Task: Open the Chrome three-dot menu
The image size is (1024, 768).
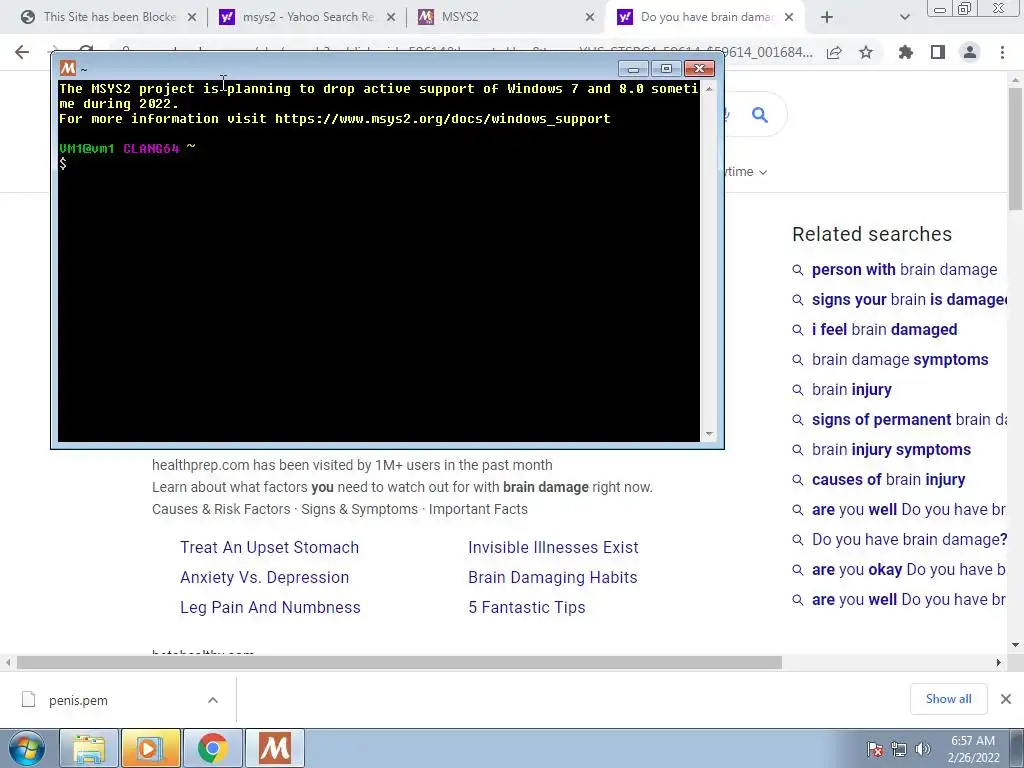Action: pyautogui.click(x=1002, y=52)
